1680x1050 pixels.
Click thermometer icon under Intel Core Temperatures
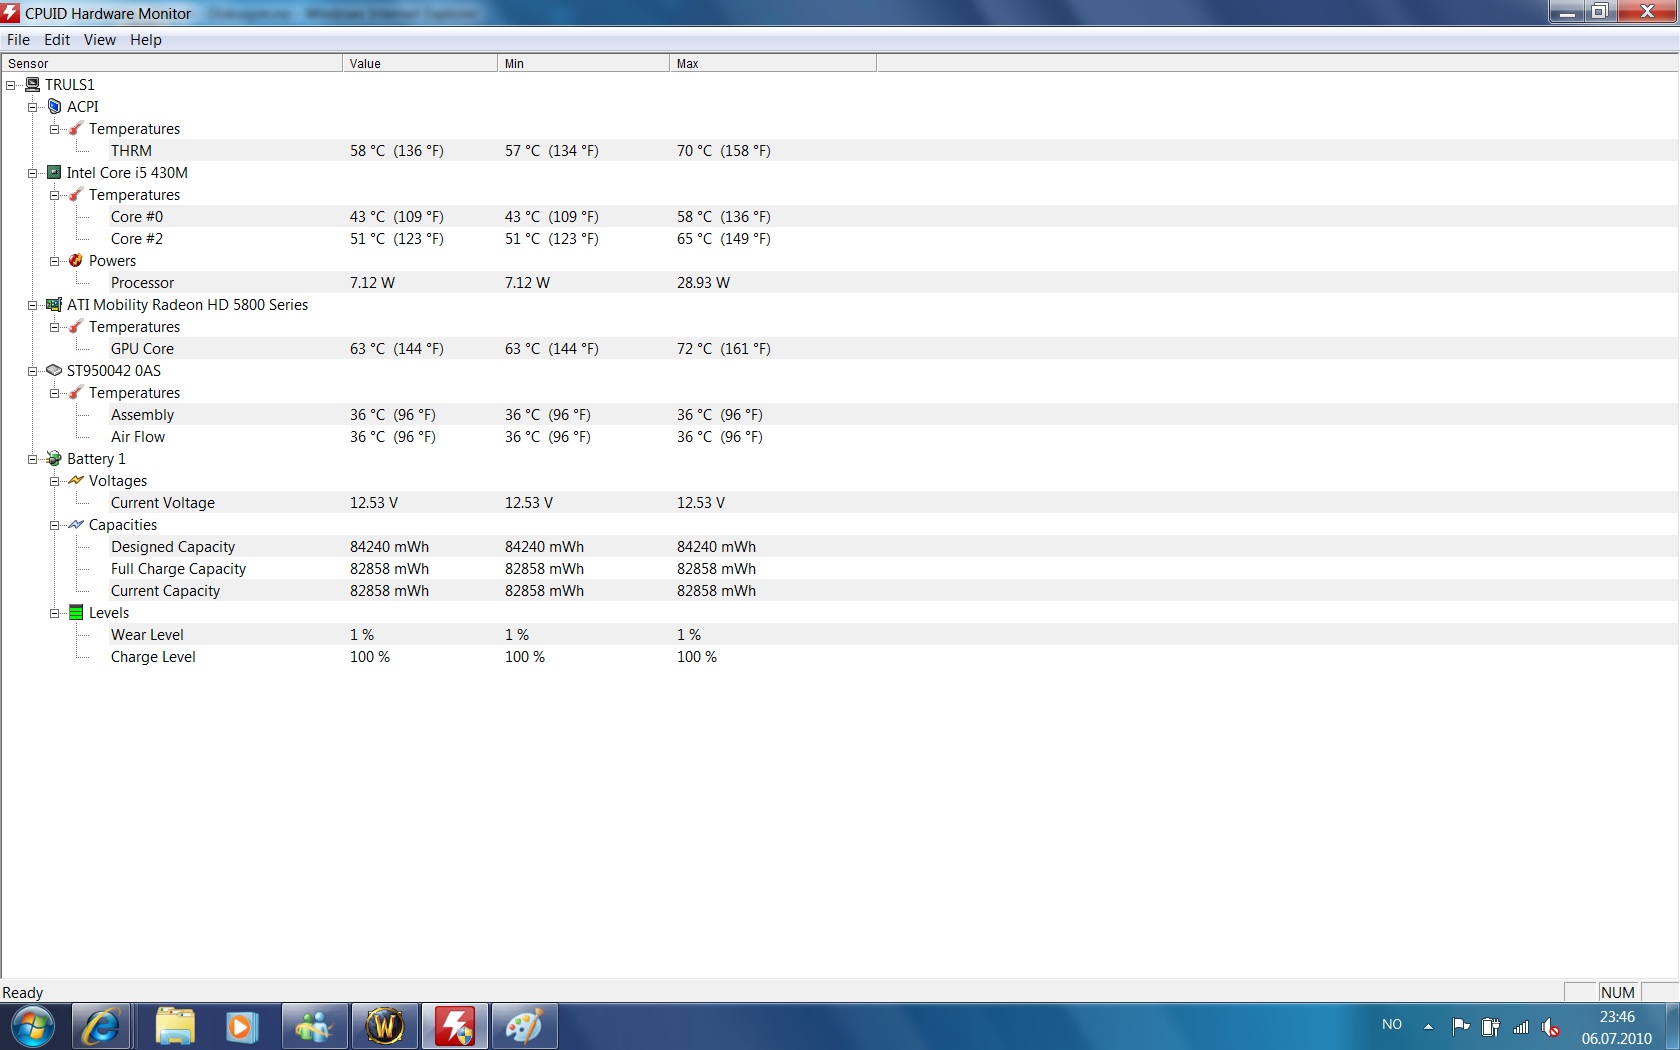click(x=76, y=195)
